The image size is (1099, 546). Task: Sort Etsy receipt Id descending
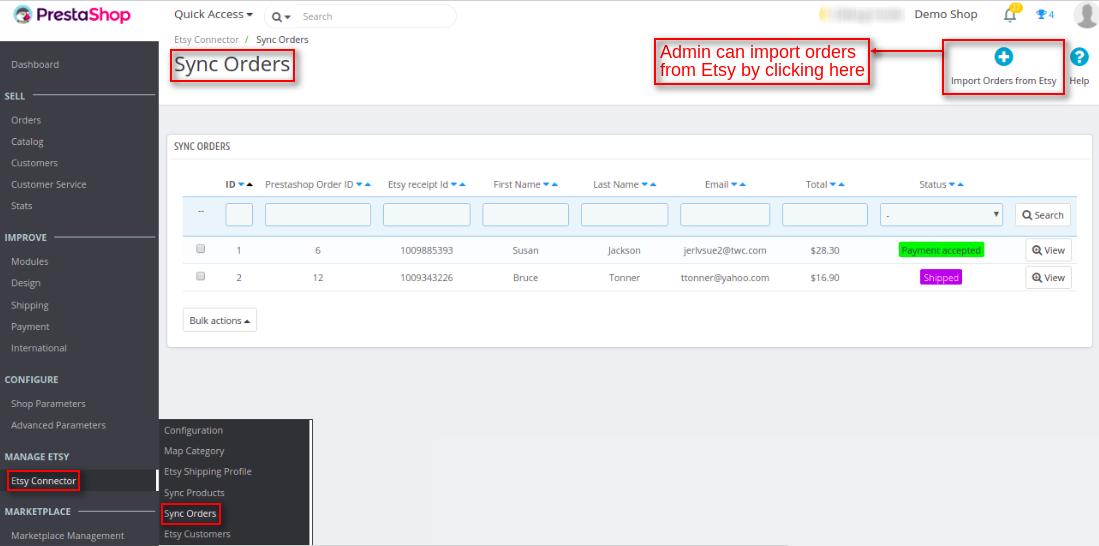454,185
